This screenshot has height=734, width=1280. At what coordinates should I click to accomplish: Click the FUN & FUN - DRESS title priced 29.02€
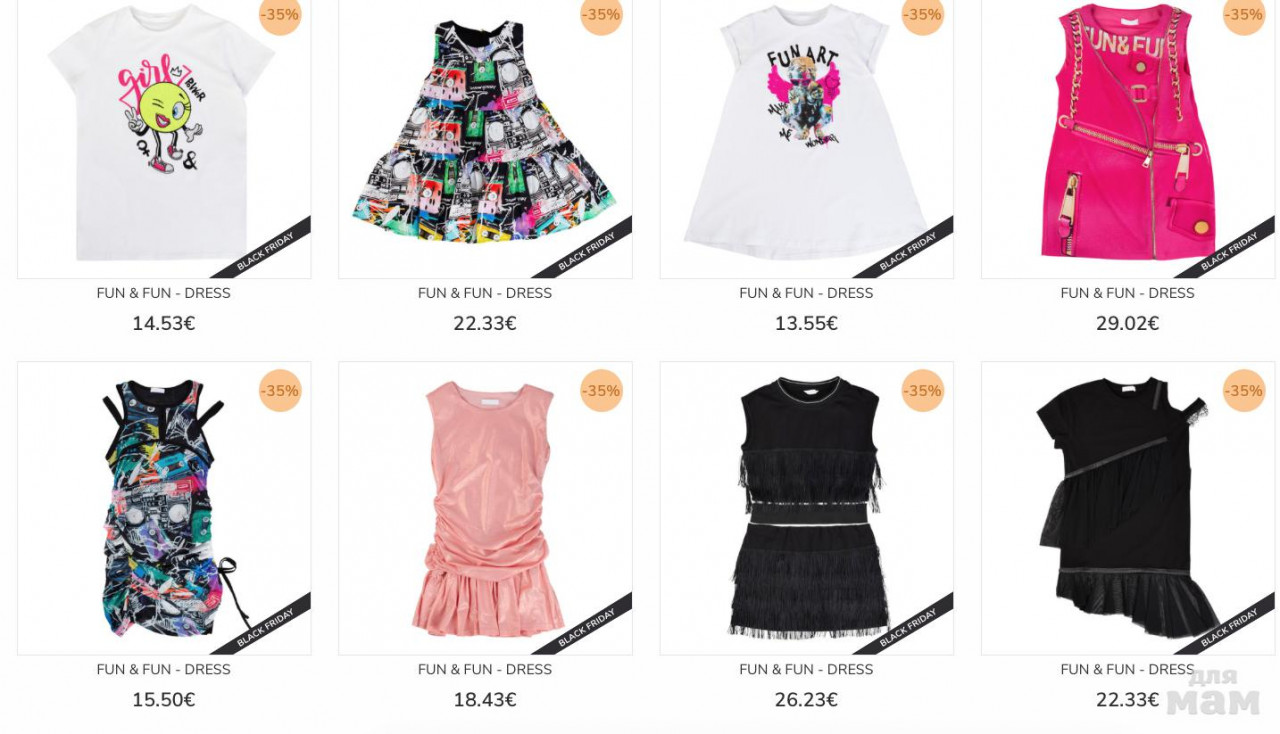tap(1128, 293)
